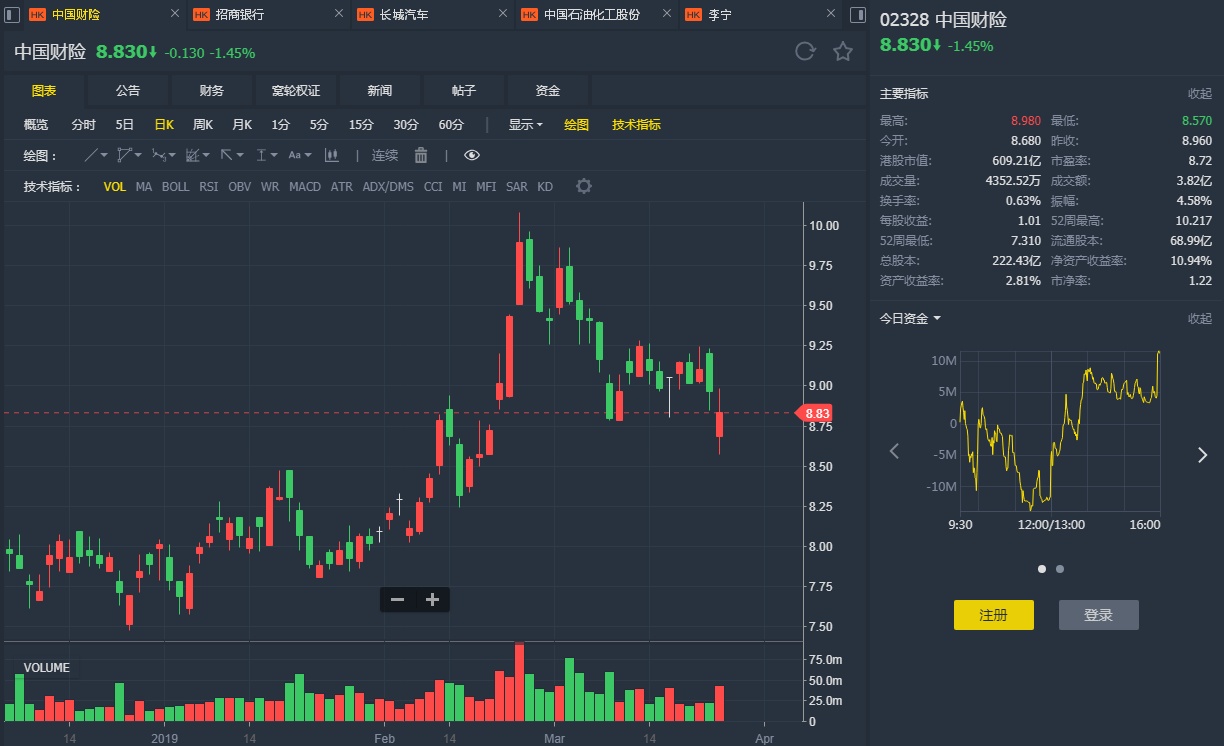Close the 长城汽车 tab

coord(502,15)
